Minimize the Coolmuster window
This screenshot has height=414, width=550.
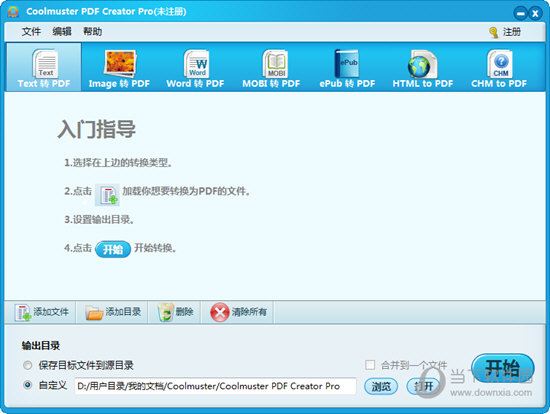coord(521,14)
